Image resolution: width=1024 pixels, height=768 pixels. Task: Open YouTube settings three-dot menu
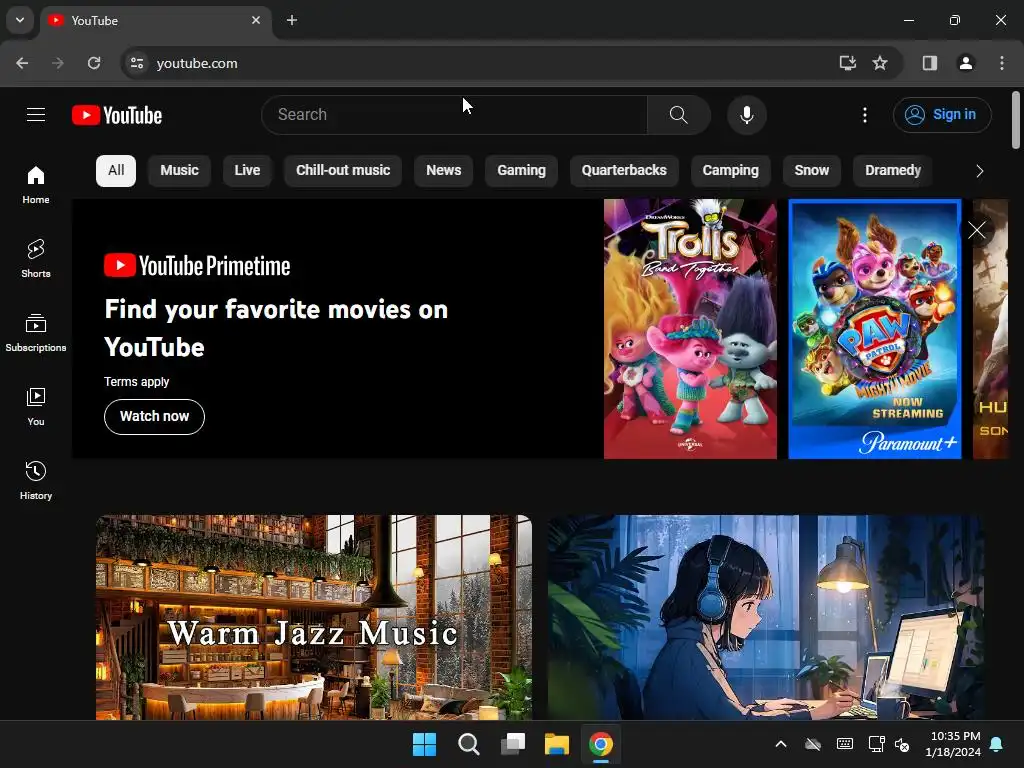(865, 115)
